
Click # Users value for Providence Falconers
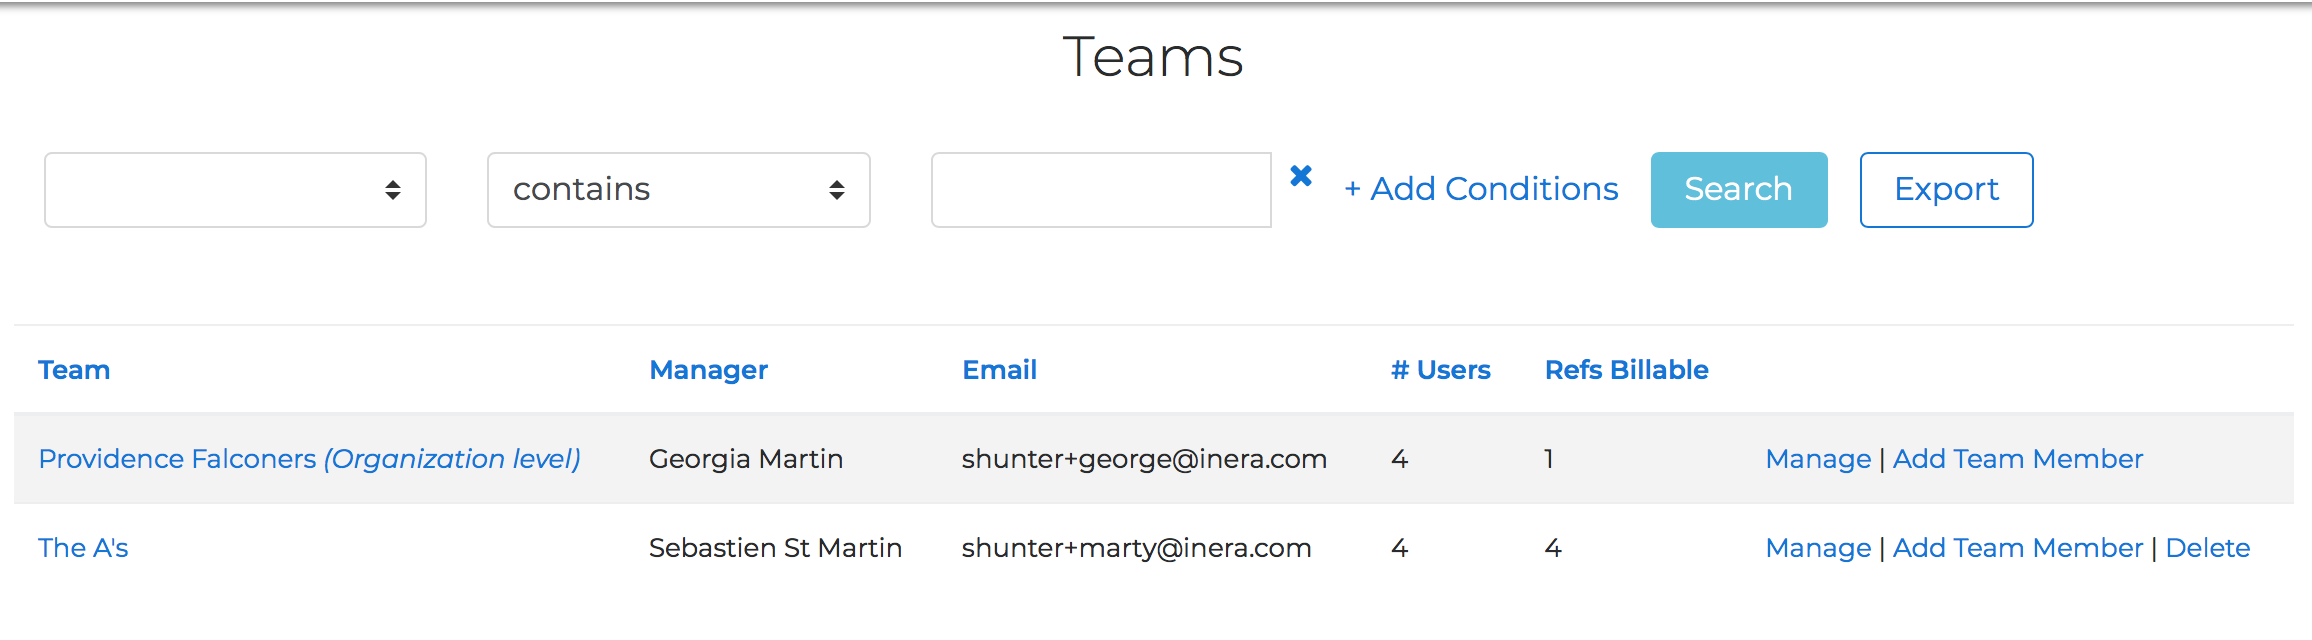pyautogui.click(x=1399, y=459)
